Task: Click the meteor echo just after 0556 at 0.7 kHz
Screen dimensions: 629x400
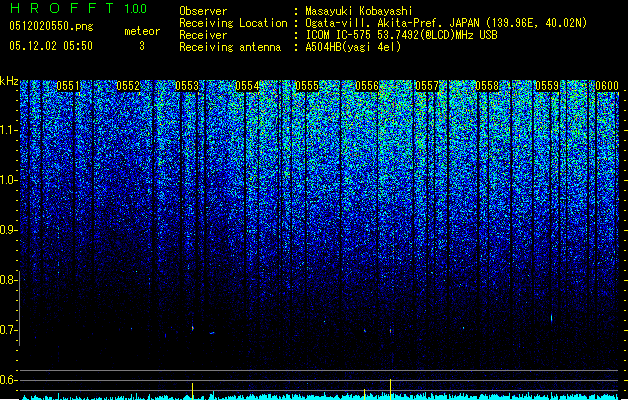Action: pos(390,331)
